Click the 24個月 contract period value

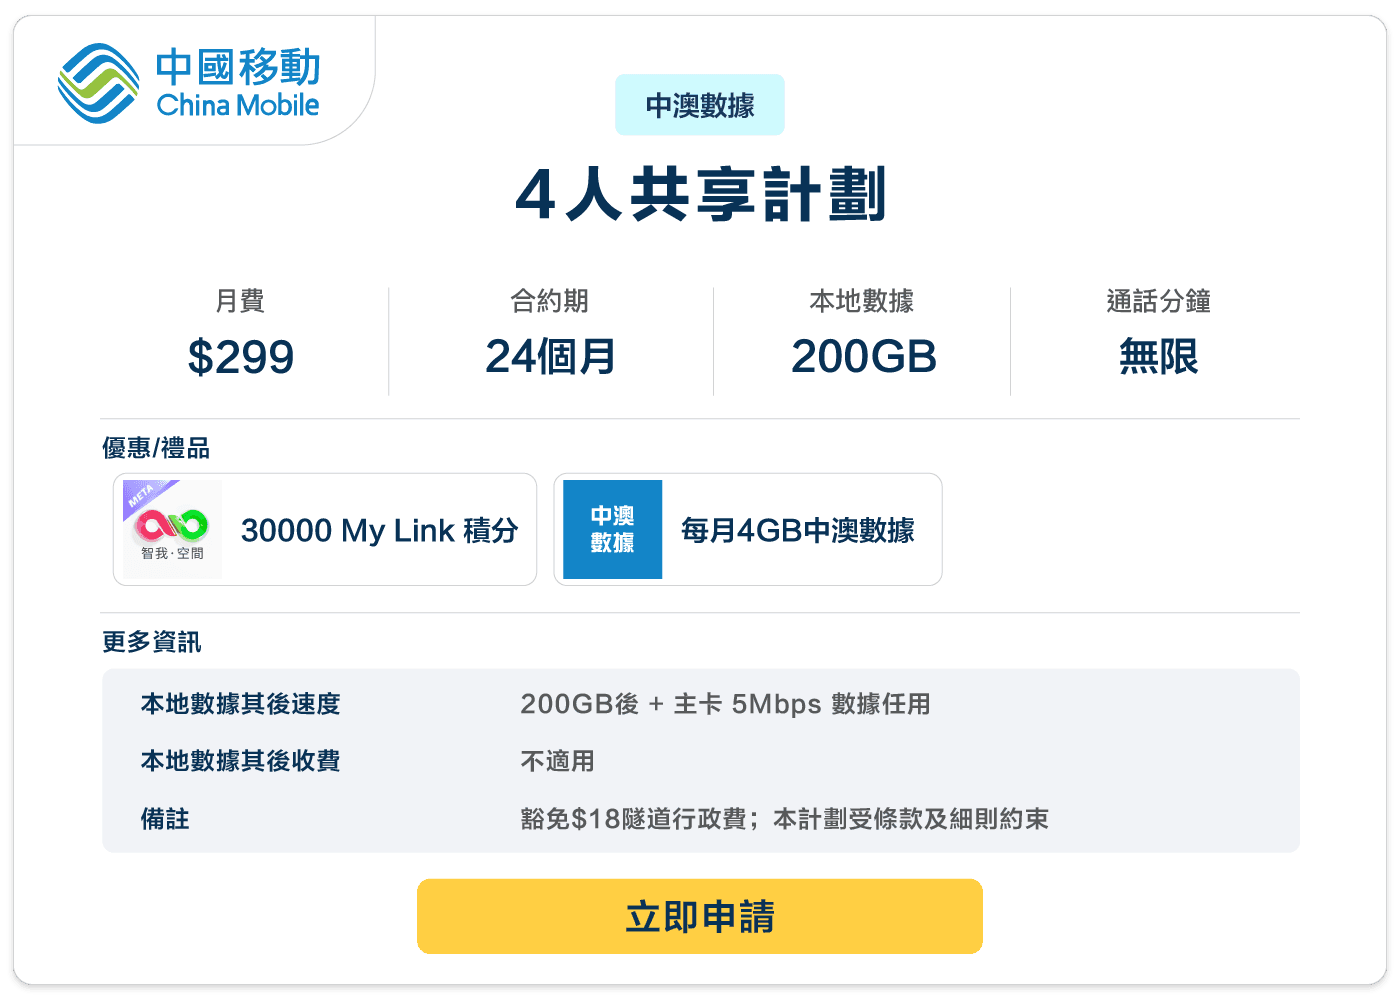coord(551,357)
